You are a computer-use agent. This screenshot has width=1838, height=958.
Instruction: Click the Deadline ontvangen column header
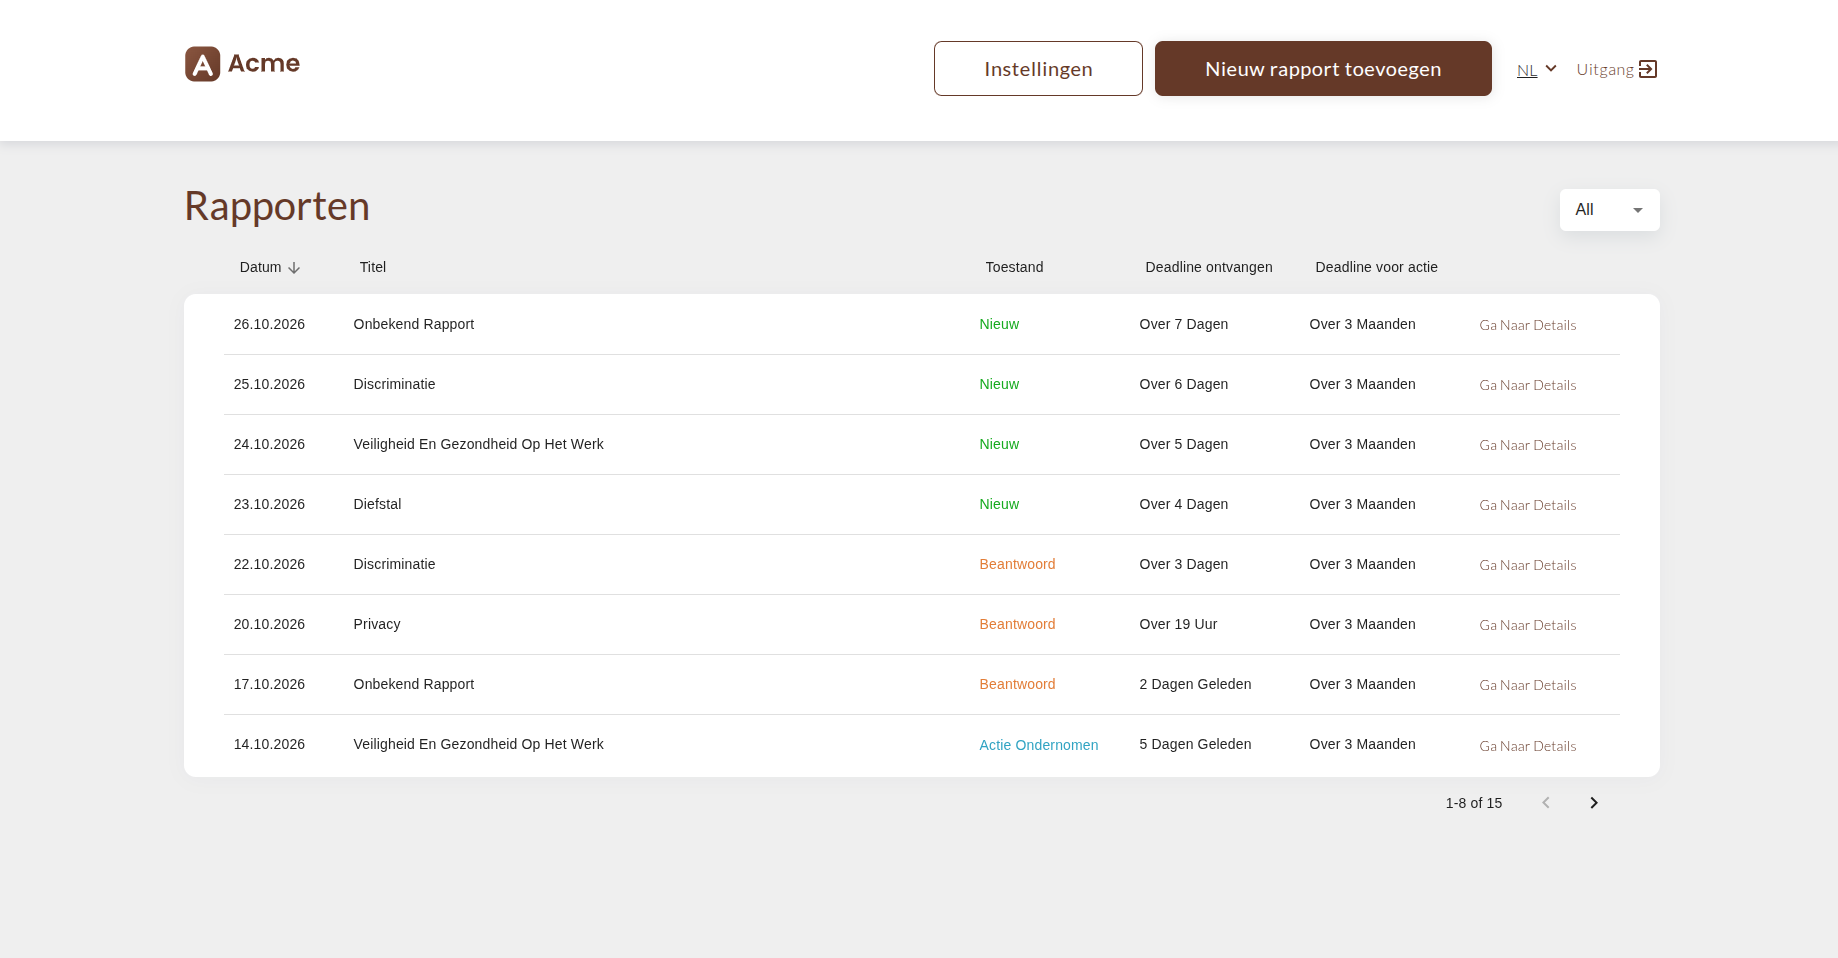pyautogui.click(x=1209, y=267)
